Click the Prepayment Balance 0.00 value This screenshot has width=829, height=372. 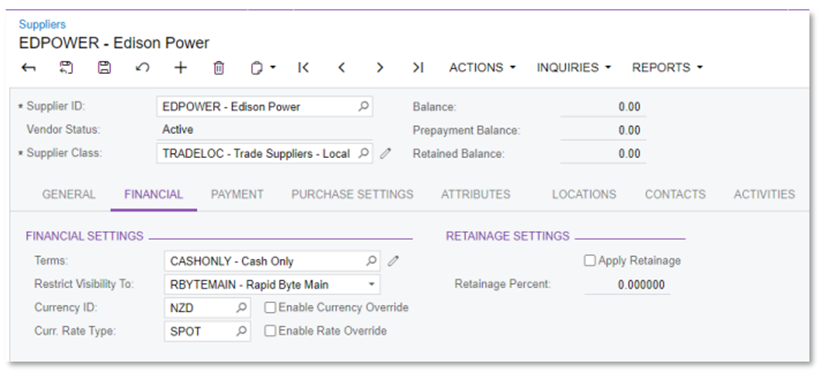(629, 131)
